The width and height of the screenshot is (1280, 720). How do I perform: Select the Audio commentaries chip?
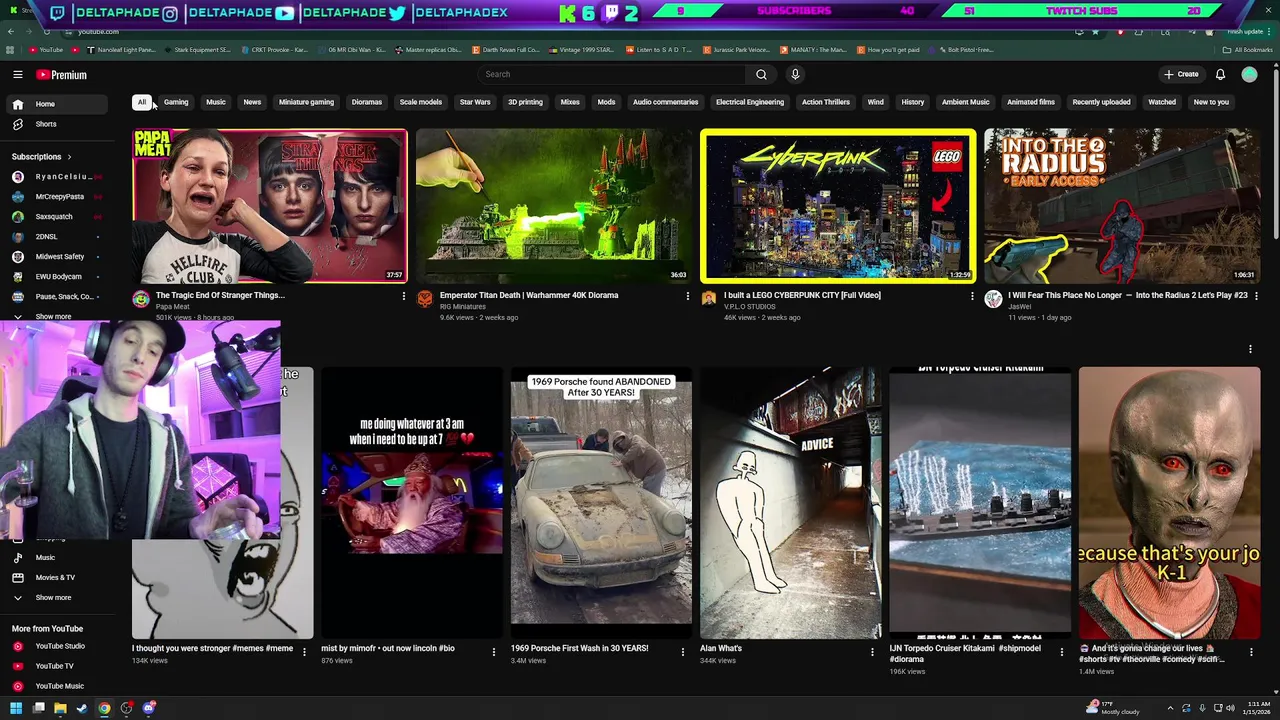click(665, 102)
